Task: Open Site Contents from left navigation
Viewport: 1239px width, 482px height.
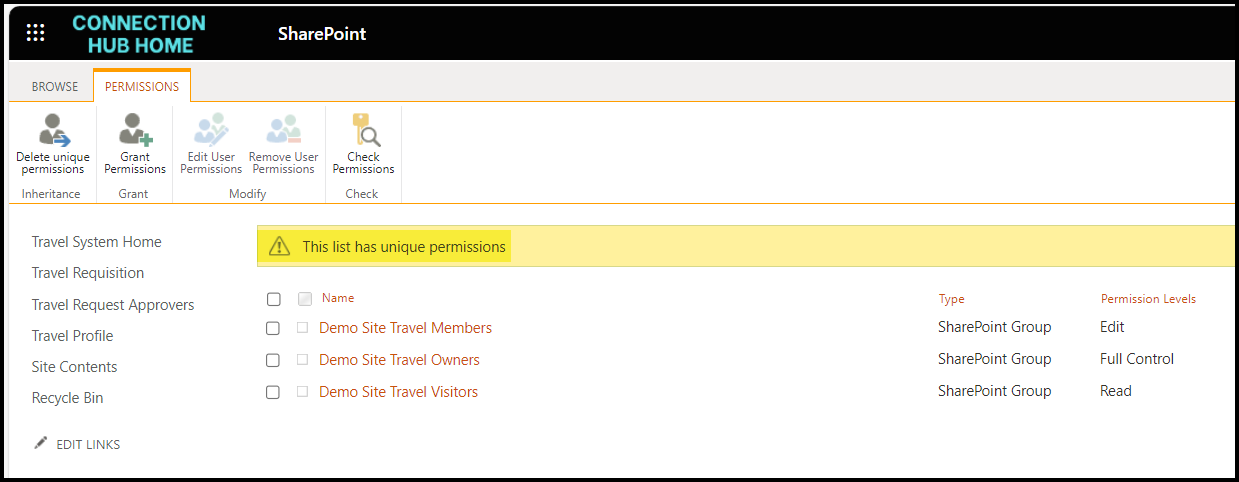Action: pos(75,367)
